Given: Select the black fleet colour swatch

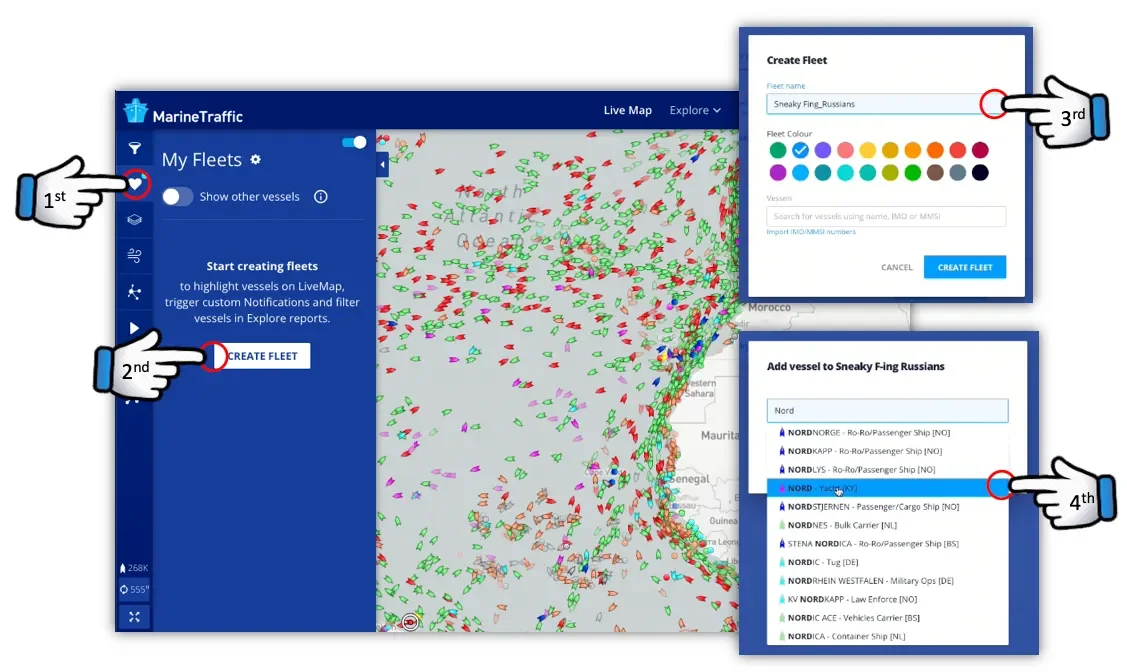Looking at the screenshot, I should 980,172.
